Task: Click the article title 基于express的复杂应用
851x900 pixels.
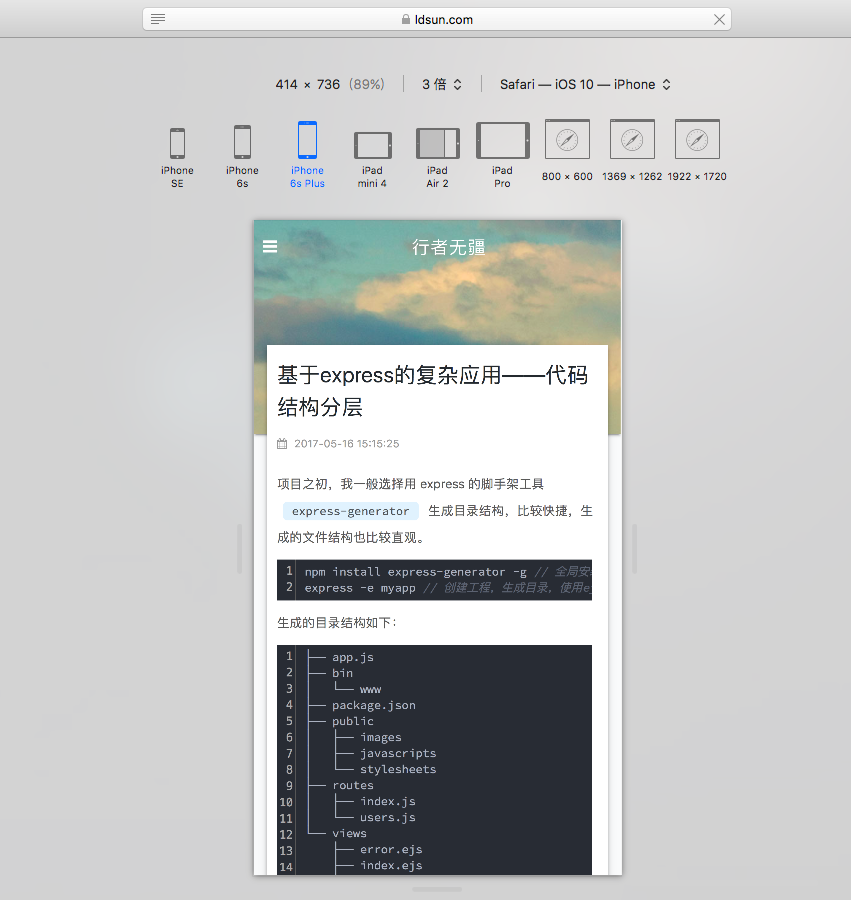Action: 433,391
